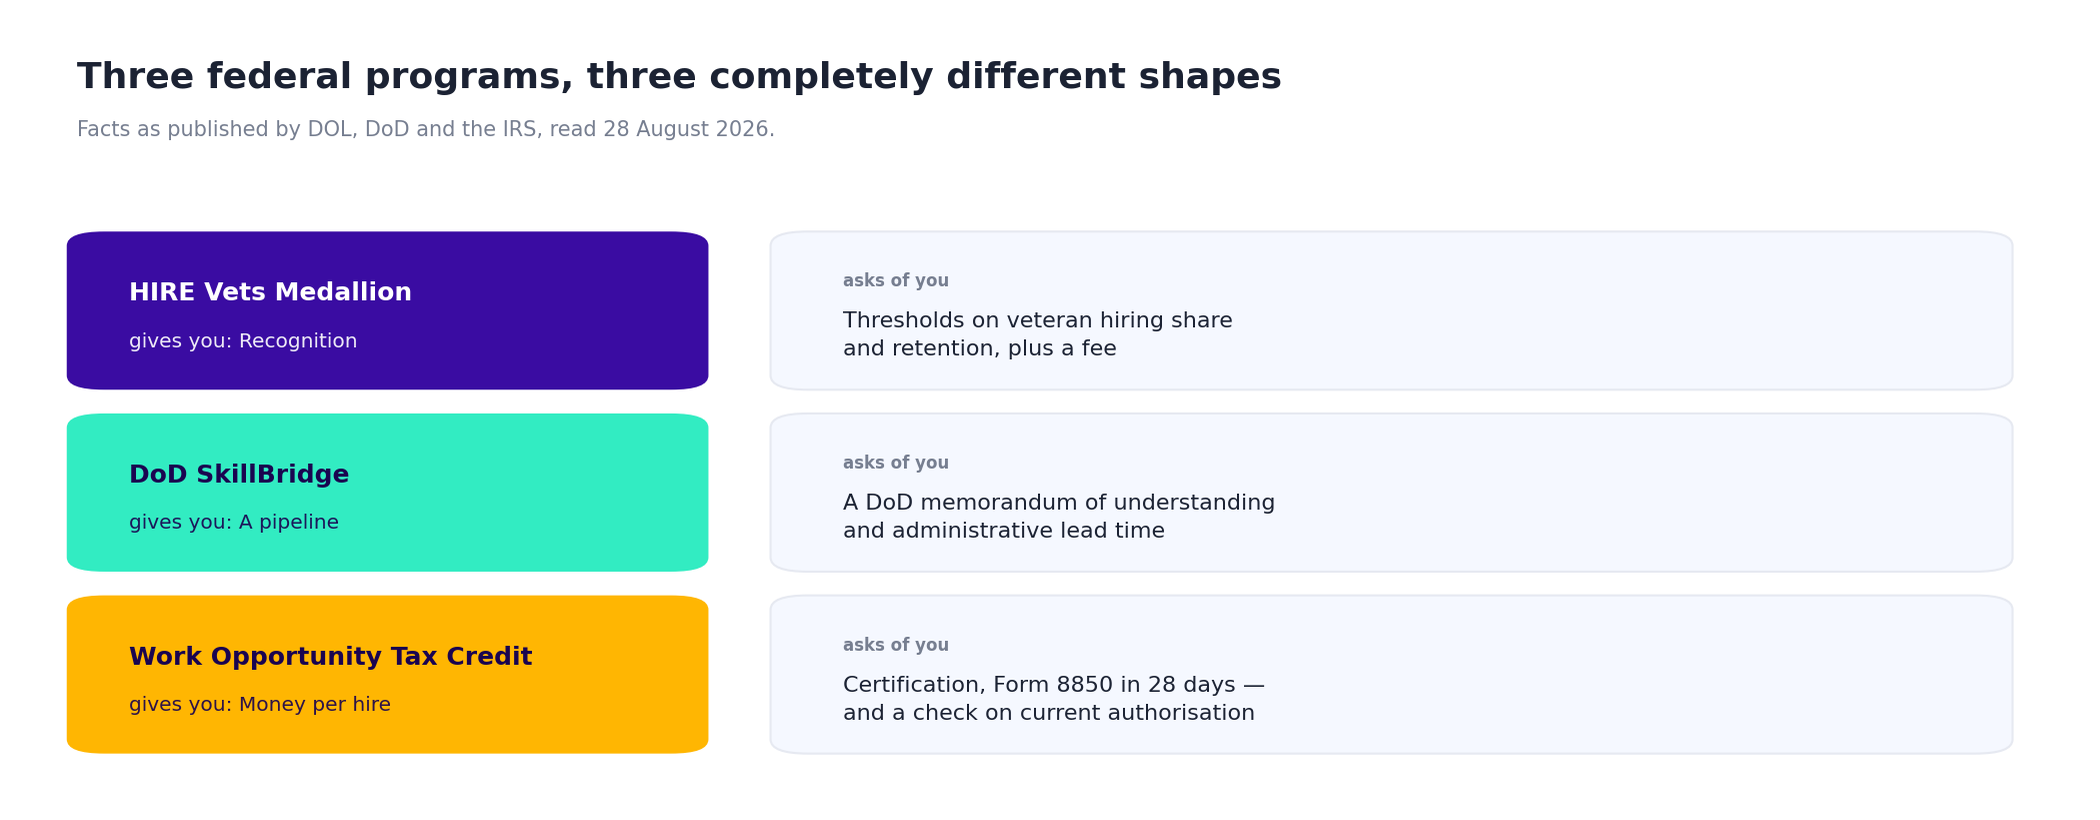Open the DoD memorandum of understanding panel

[1391, 493]
